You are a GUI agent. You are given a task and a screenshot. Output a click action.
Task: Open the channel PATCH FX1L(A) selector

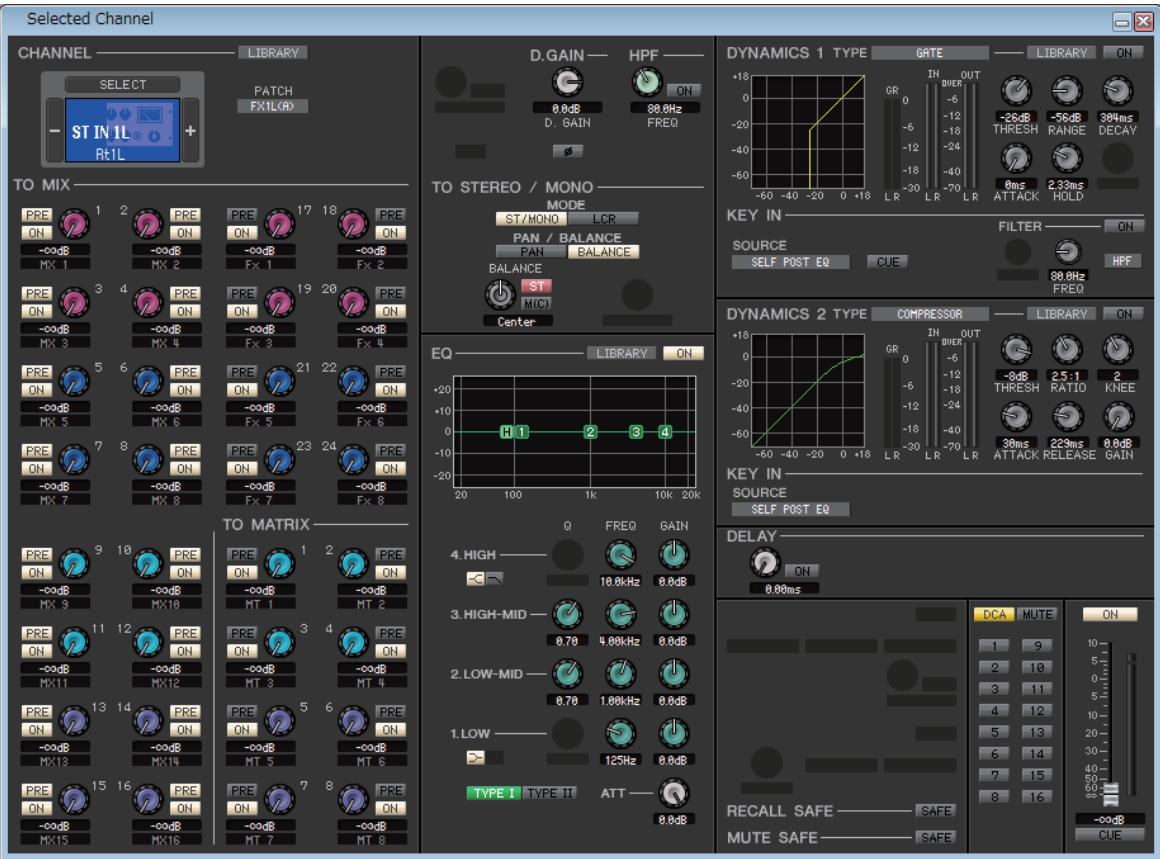click(272, 107)
